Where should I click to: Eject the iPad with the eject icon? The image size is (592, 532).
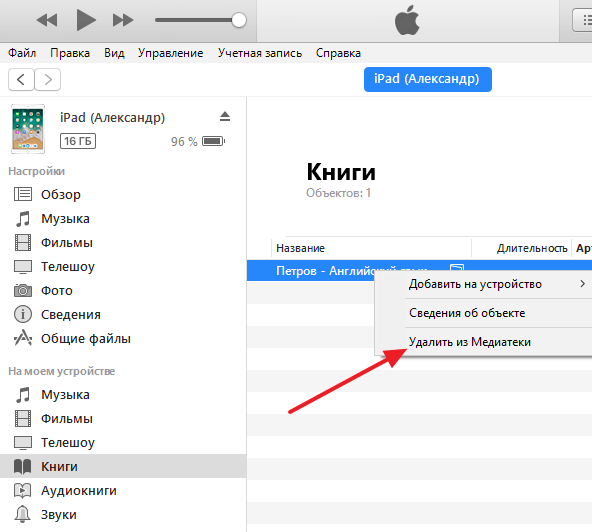(x=225, y=116)
